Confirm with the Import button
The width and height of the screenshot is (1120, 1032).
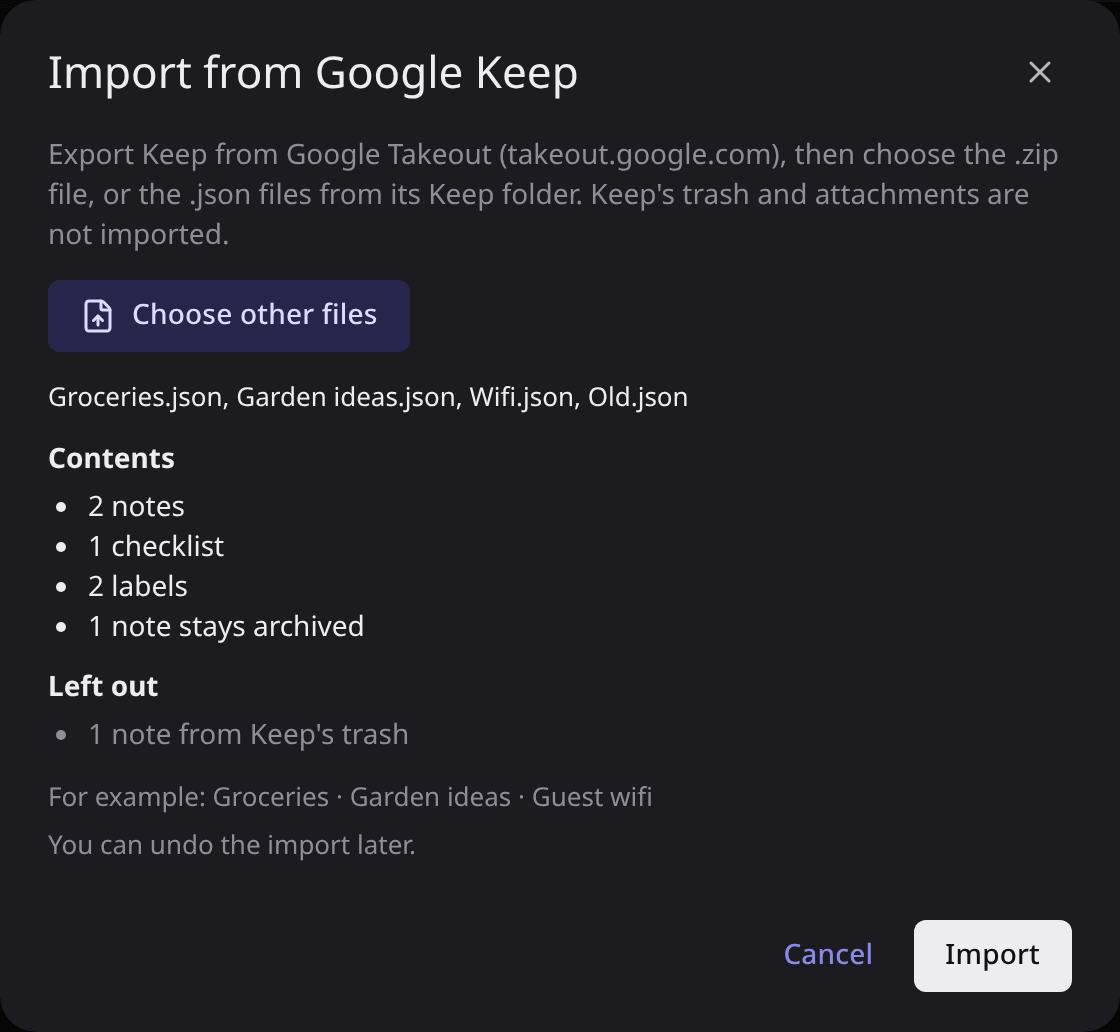pyautogui.click(x=992, y=956)
